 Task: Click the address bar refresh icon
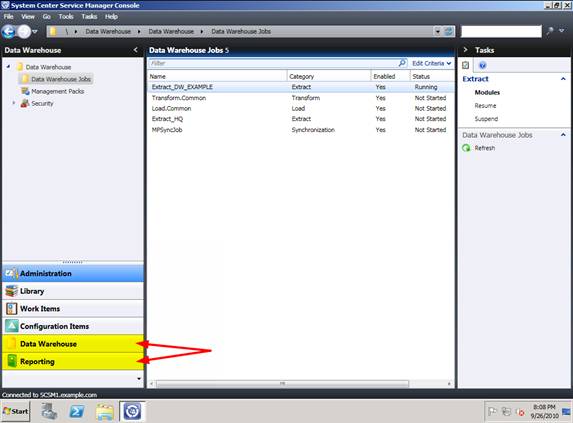[x=449, y=31]
